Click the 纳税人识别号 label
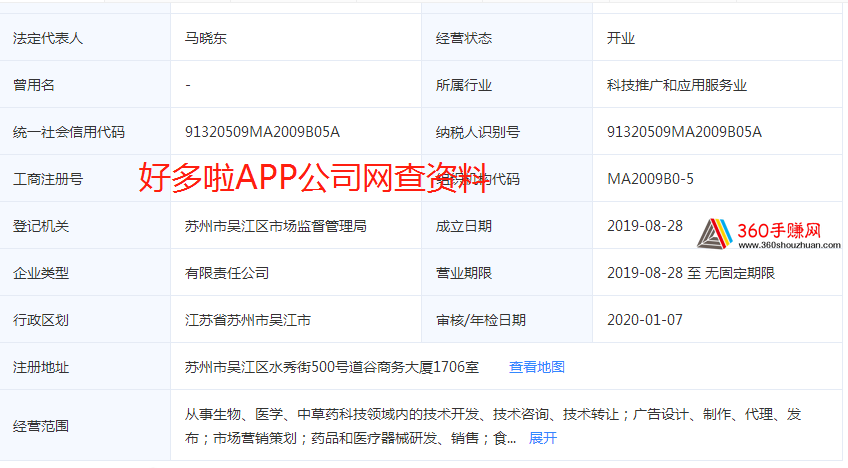848x468 pixels. pyautogui.click(x=478, y=132)
